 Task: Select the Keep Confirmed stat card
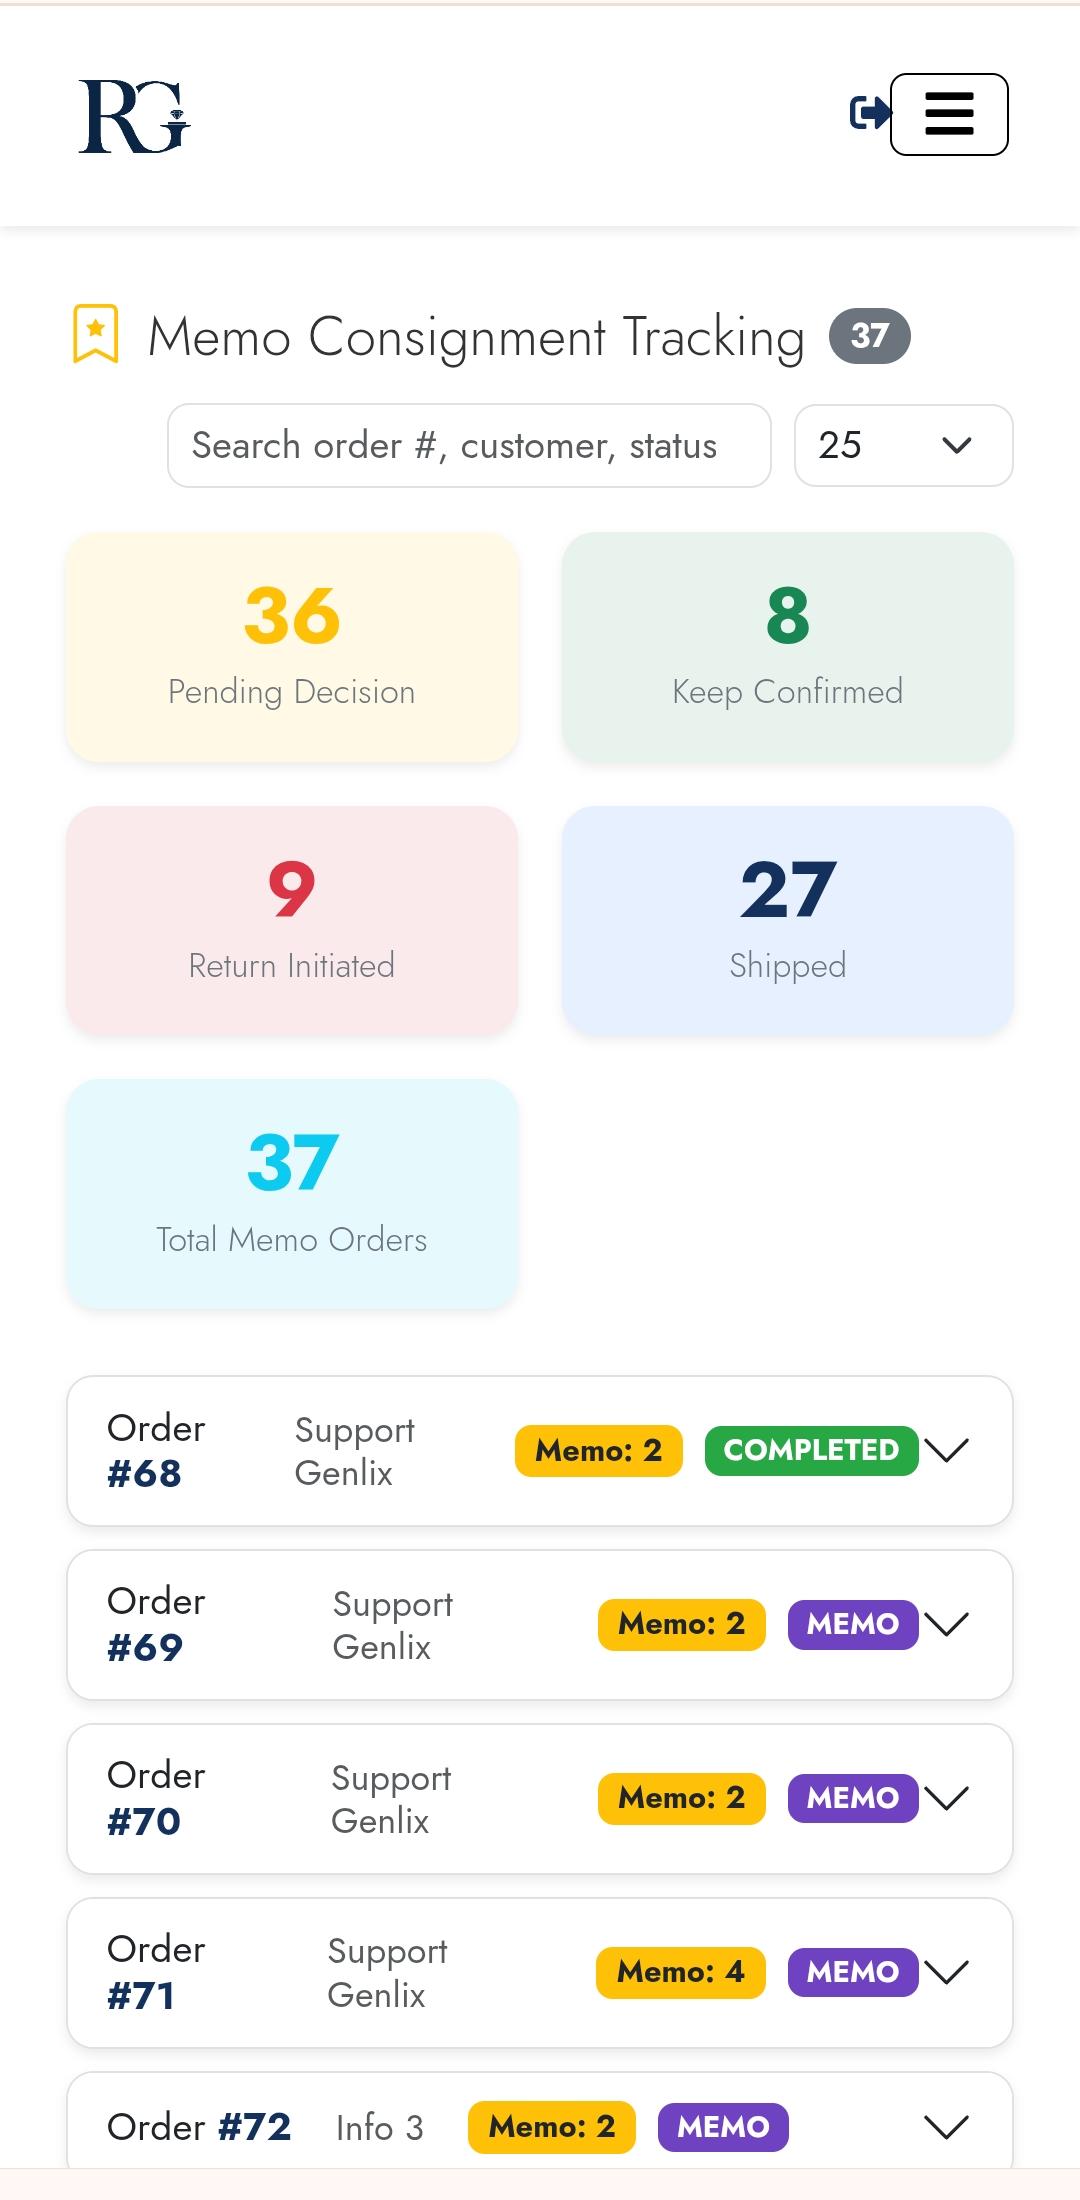pos(787,646)
